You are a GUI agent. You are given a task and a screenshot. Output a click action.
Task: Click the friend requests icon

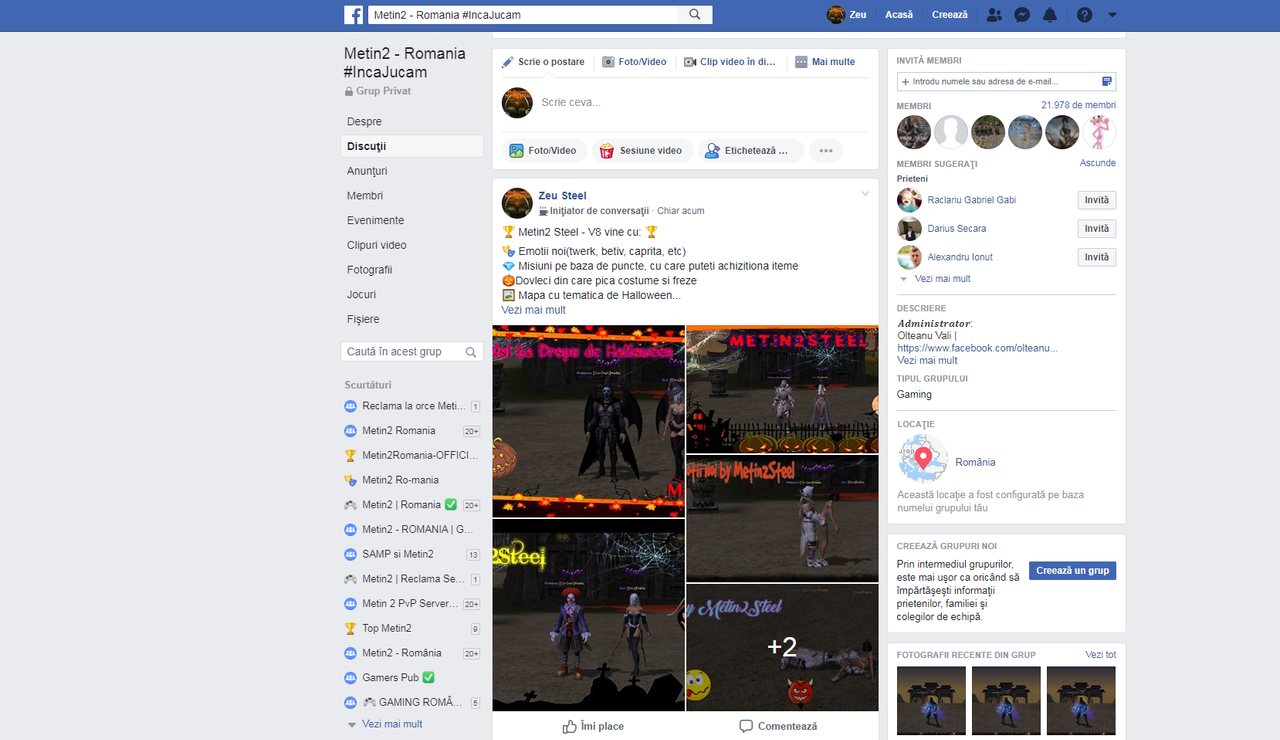[x=993, y=15]
